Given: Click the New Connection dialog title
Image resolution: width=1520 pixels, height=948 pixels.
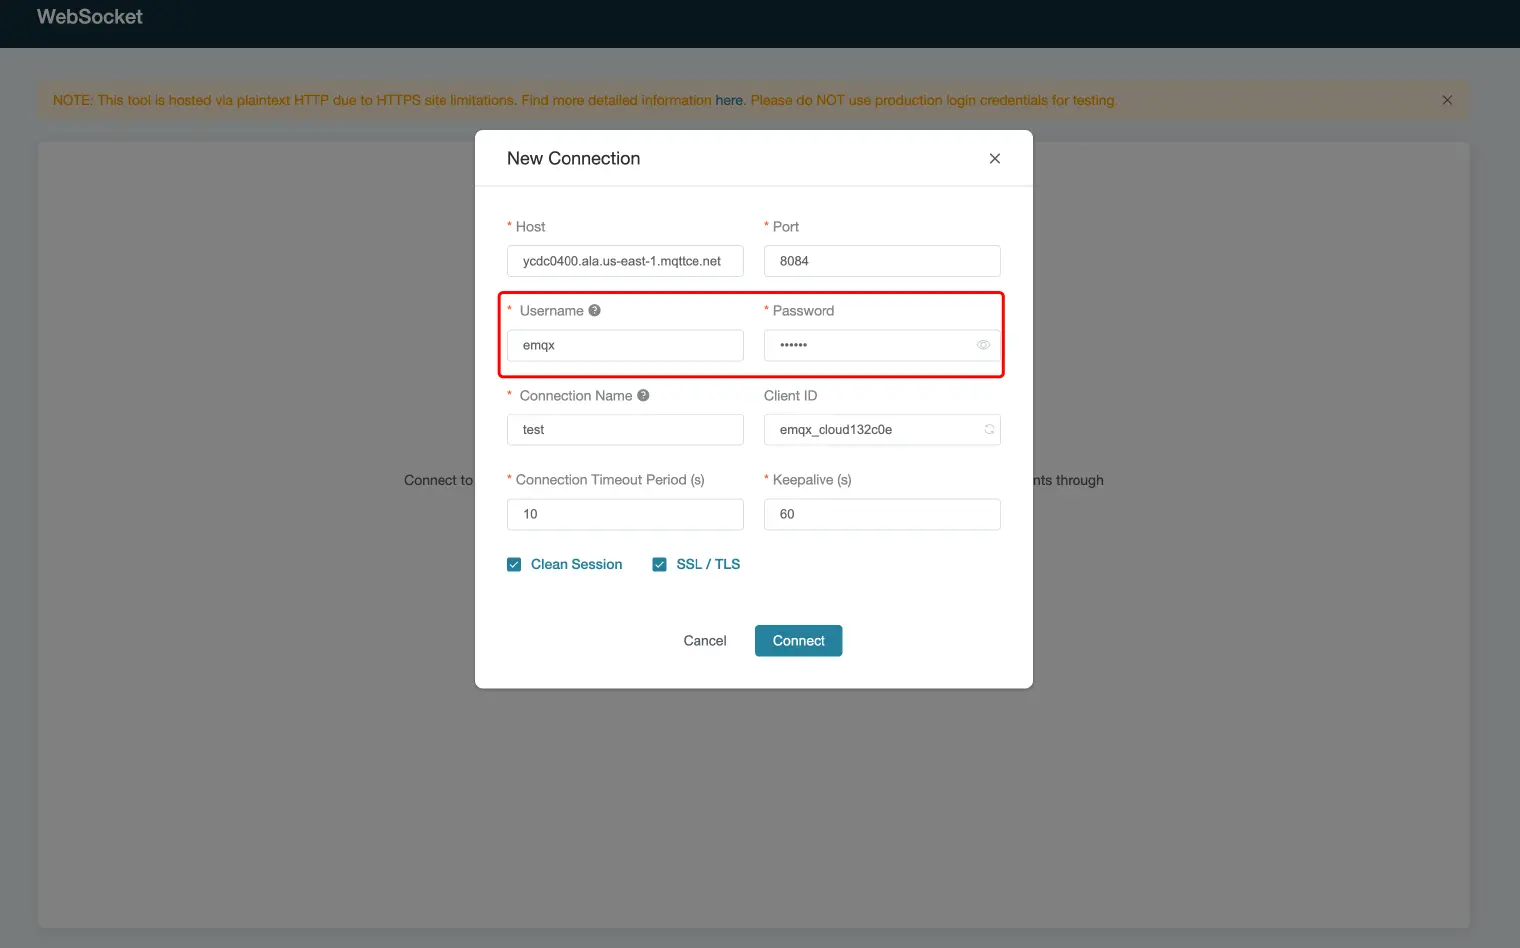Looking at the screenshot, I should click(573, 158).
